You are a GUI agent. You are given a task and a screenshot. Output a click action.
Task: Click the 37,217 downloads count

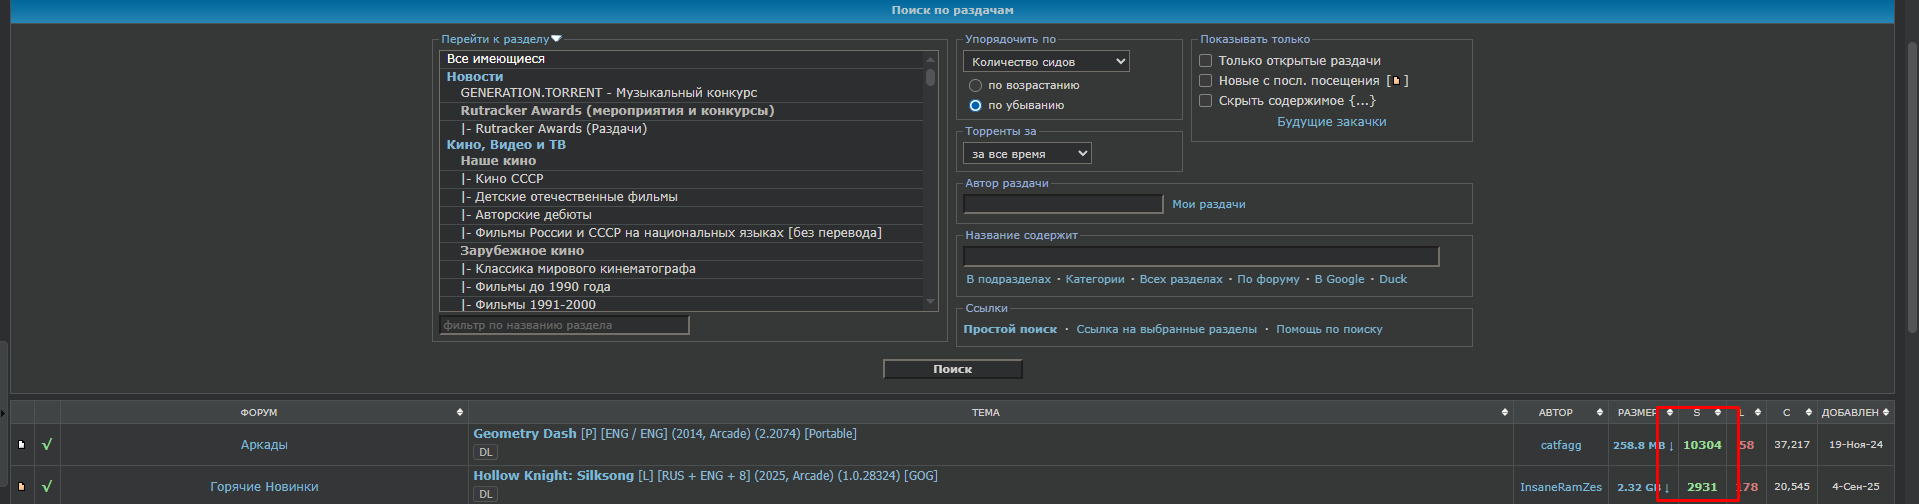click(1792, 445)
